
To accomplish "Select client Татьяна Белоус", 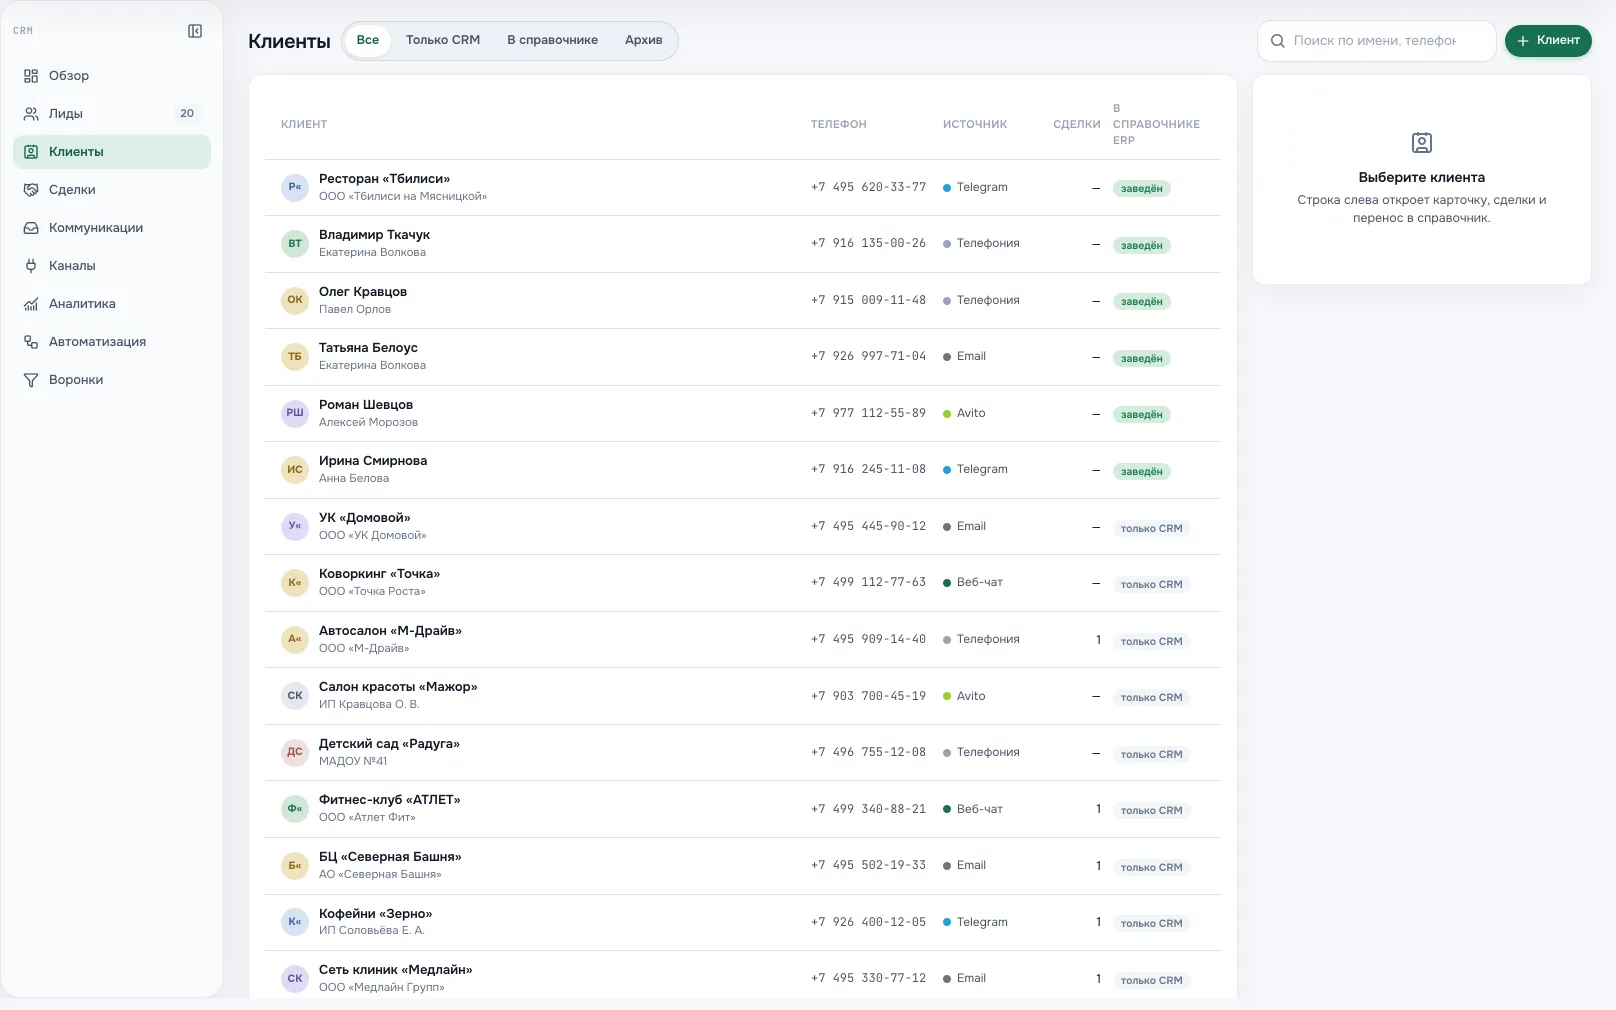I will coord(743,357).
